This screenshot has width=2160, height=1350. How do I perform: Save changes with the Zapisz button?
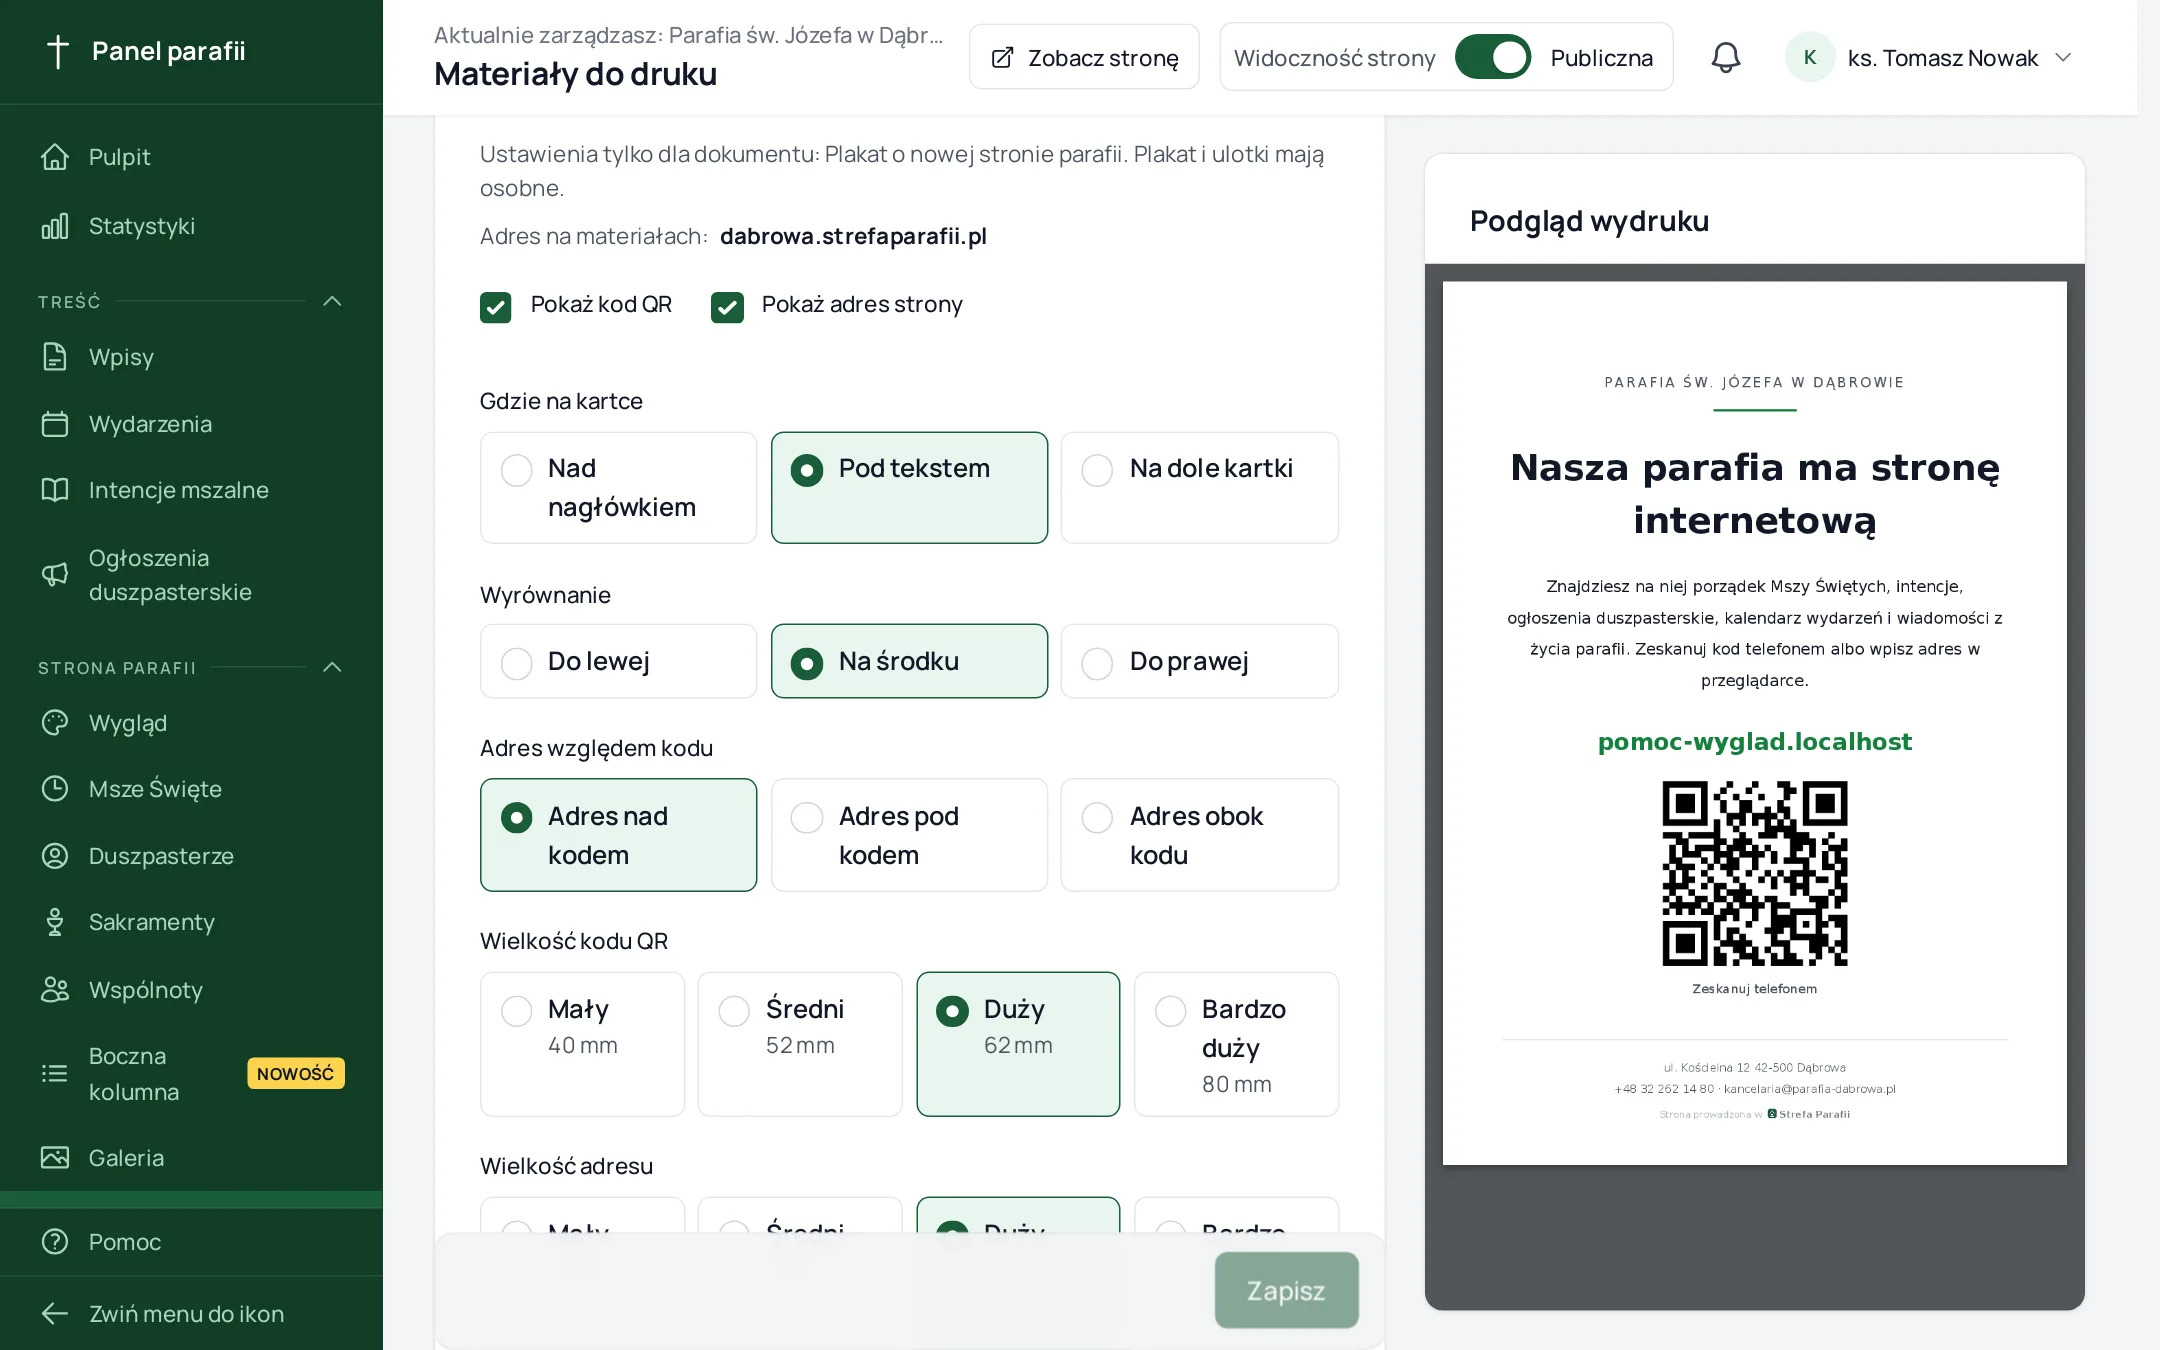(x=1286, y=1290)
